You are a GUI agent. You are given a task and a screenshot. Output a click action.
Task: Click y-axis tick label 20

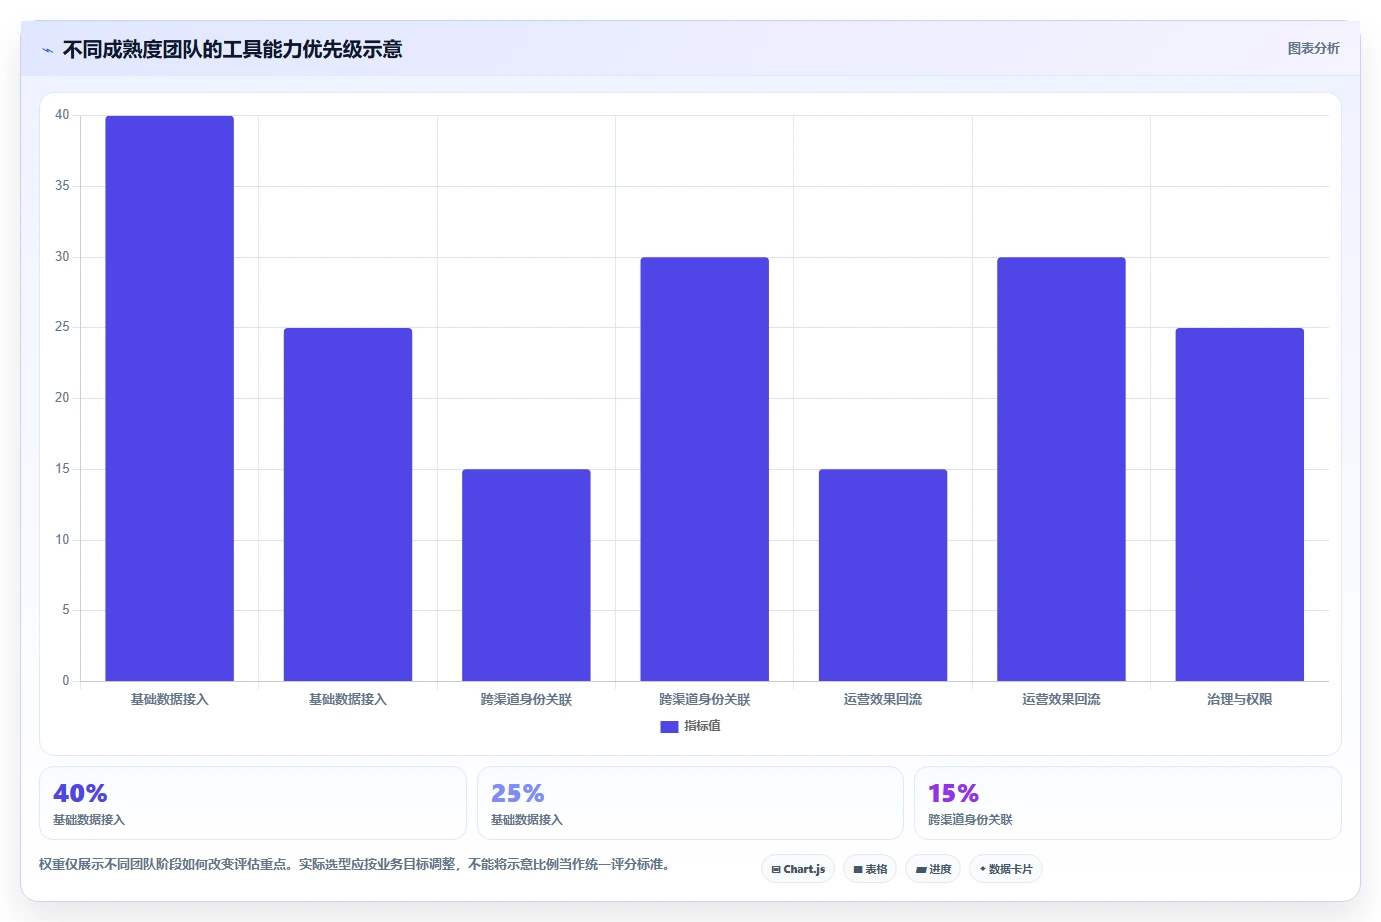click(x=63, y=398)
